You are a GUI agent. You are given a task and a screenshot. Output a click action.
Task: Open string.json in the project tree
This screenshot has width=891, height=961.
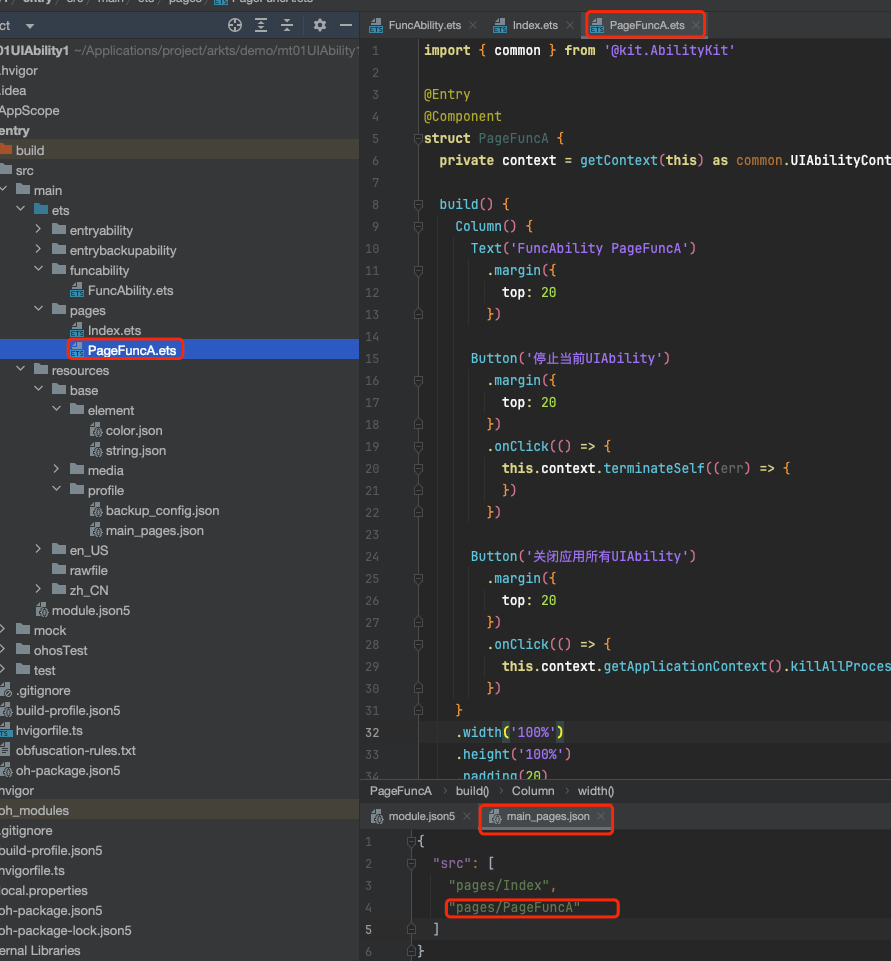click(x=135, y=450)
